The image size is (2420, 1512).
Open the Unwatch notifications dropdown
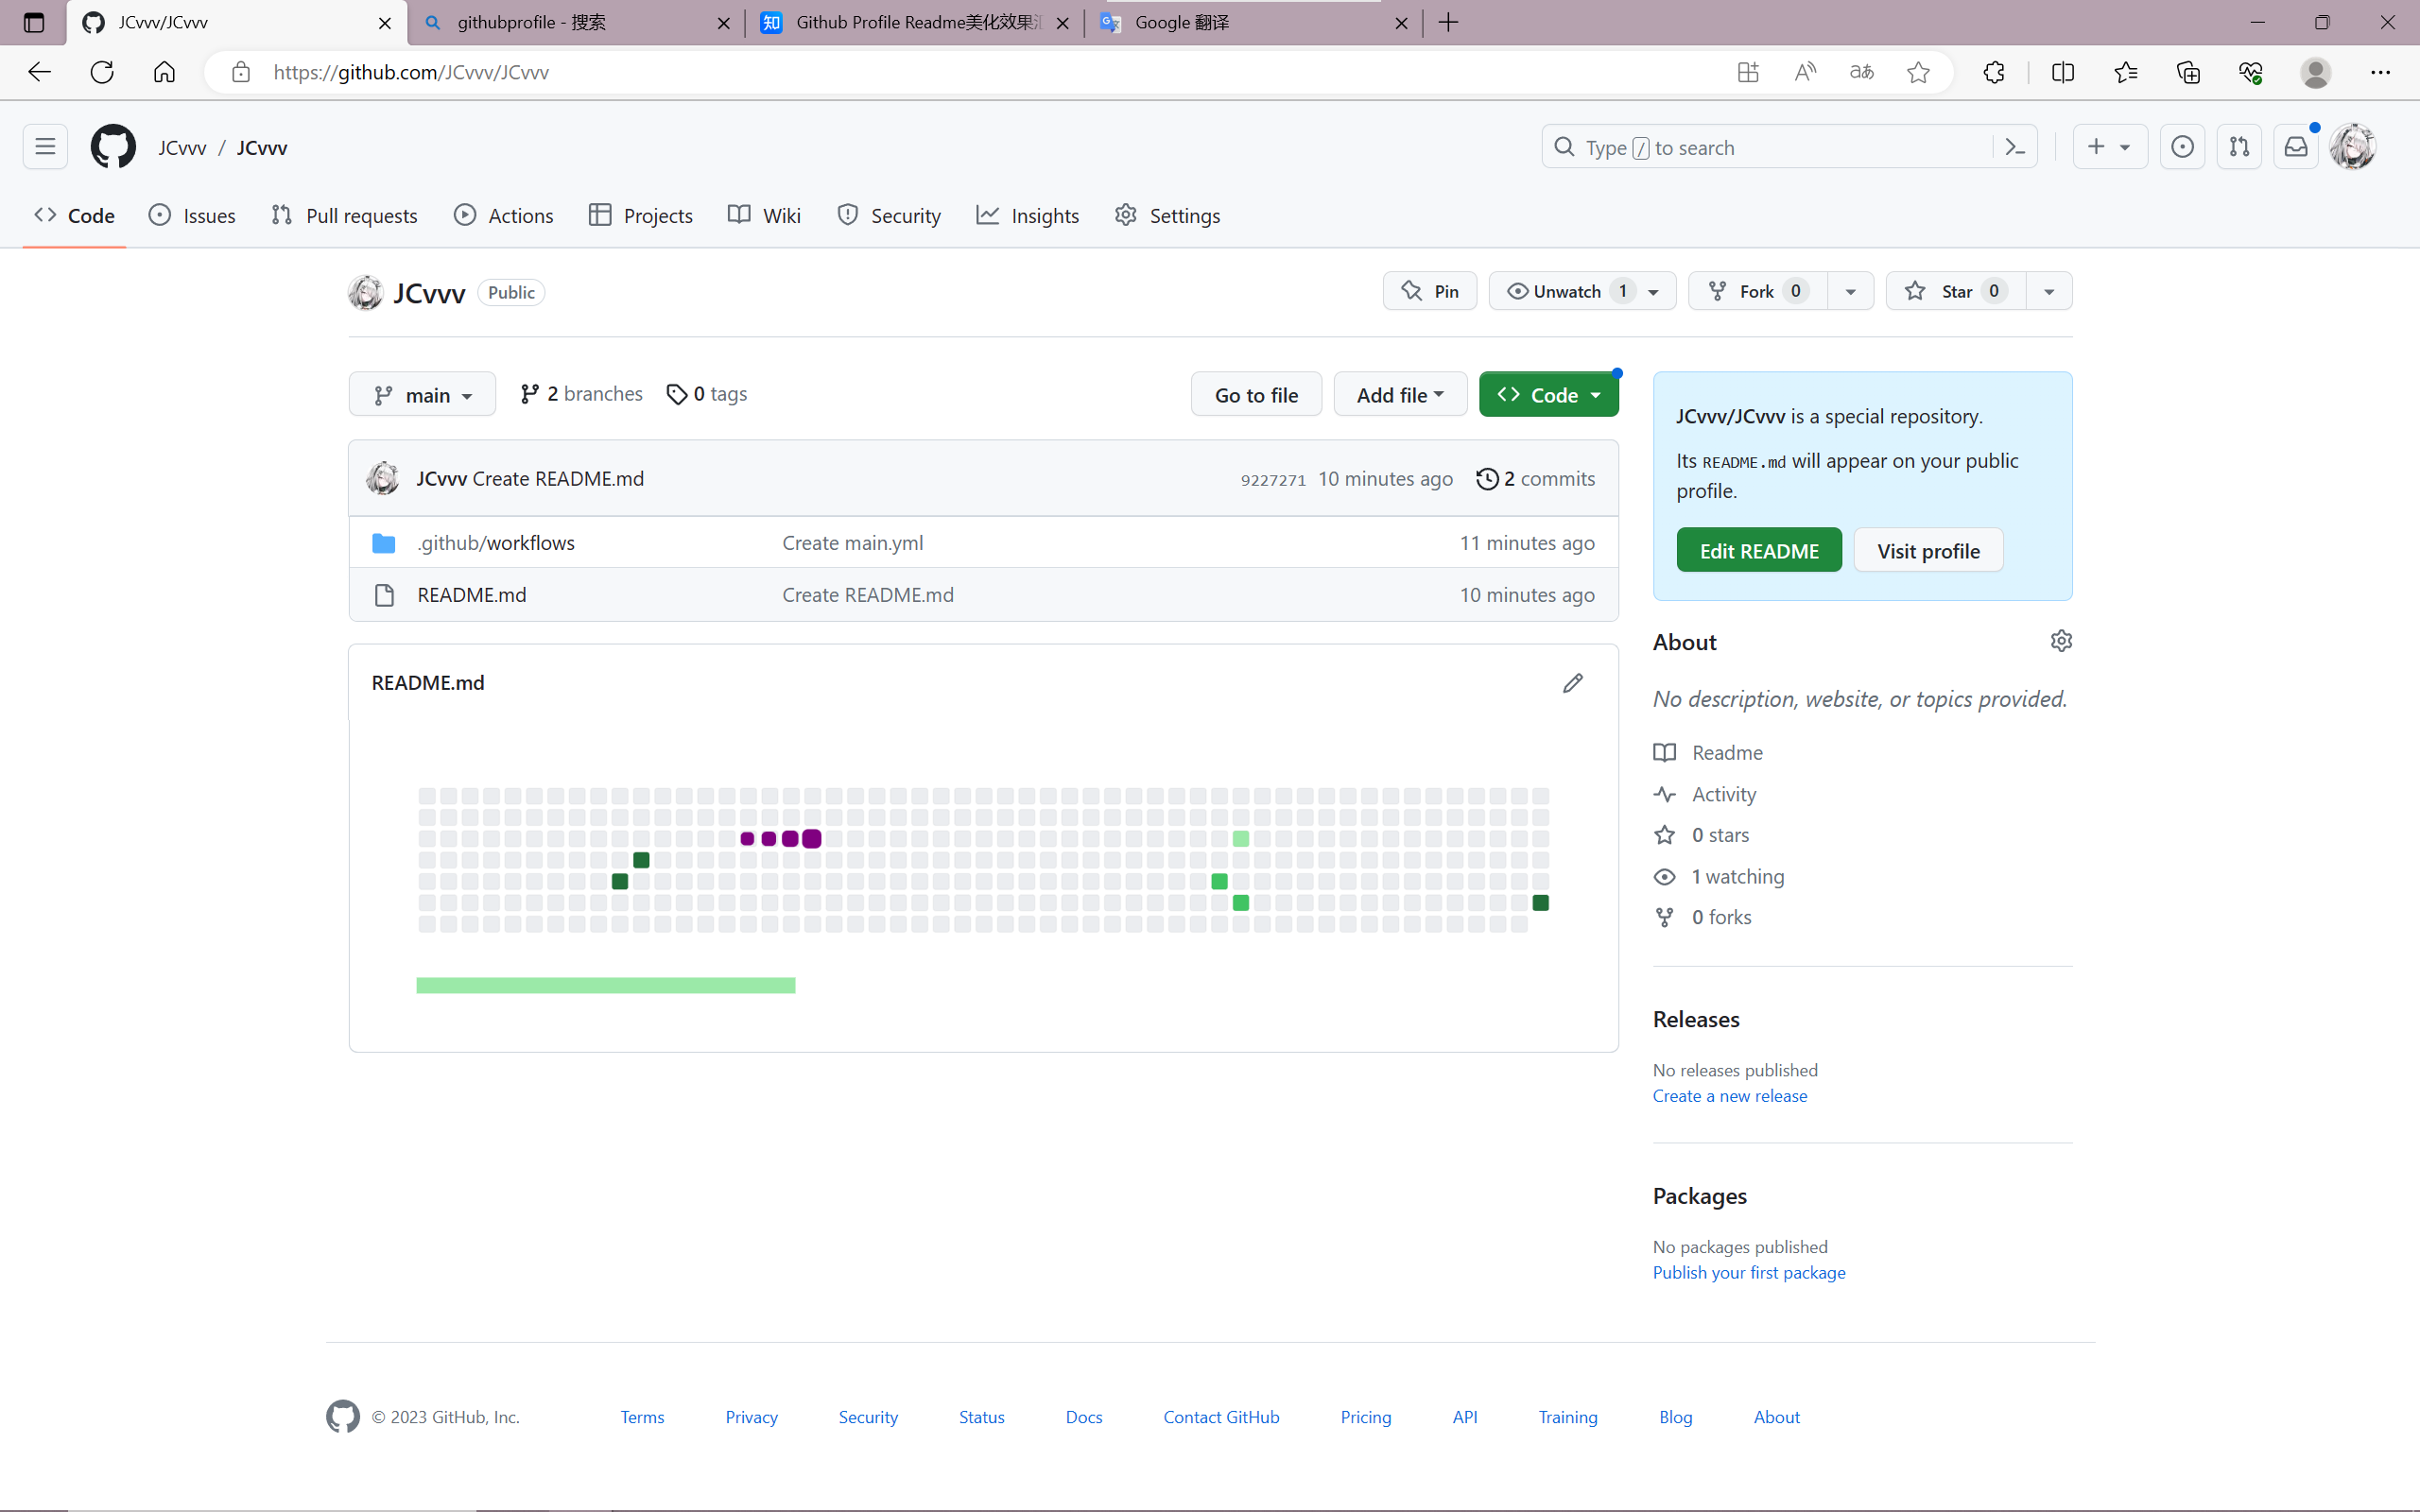(1582, 291)
